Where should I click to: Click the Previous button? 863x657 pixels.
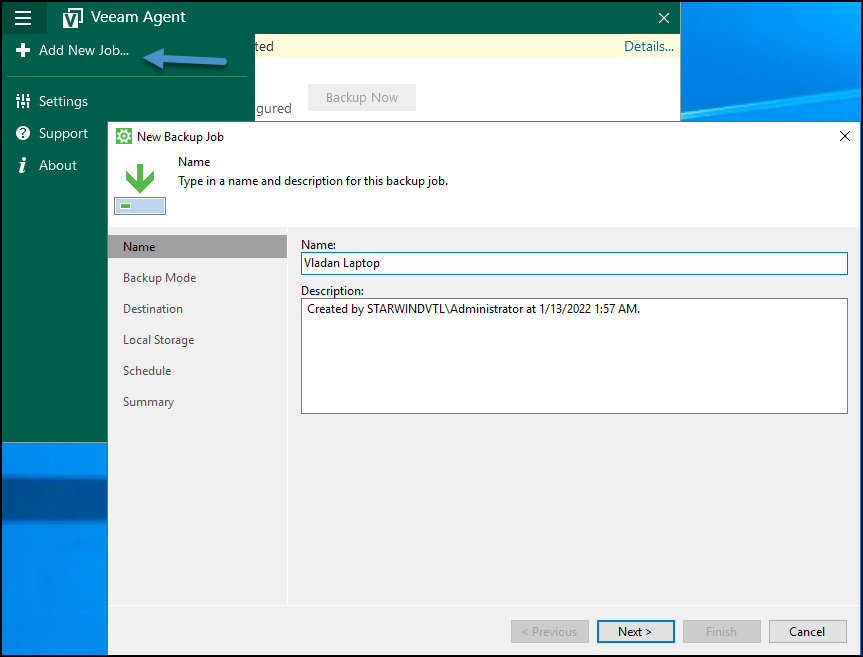pyautogui.click(x=549, y=632)
